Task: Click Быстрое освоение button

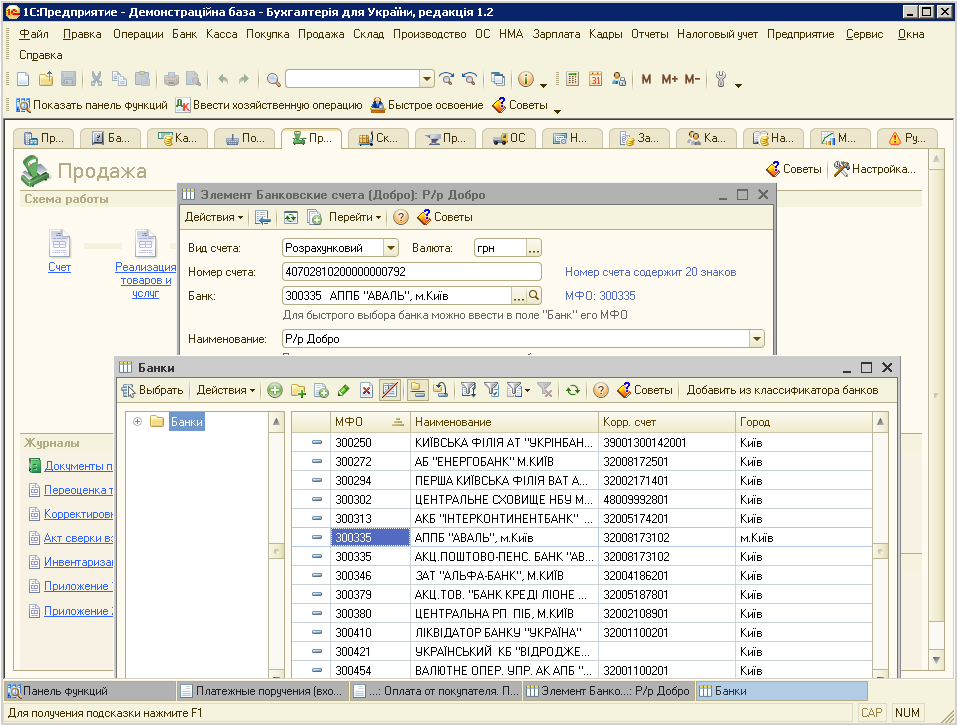Action: tap(427, 105)
